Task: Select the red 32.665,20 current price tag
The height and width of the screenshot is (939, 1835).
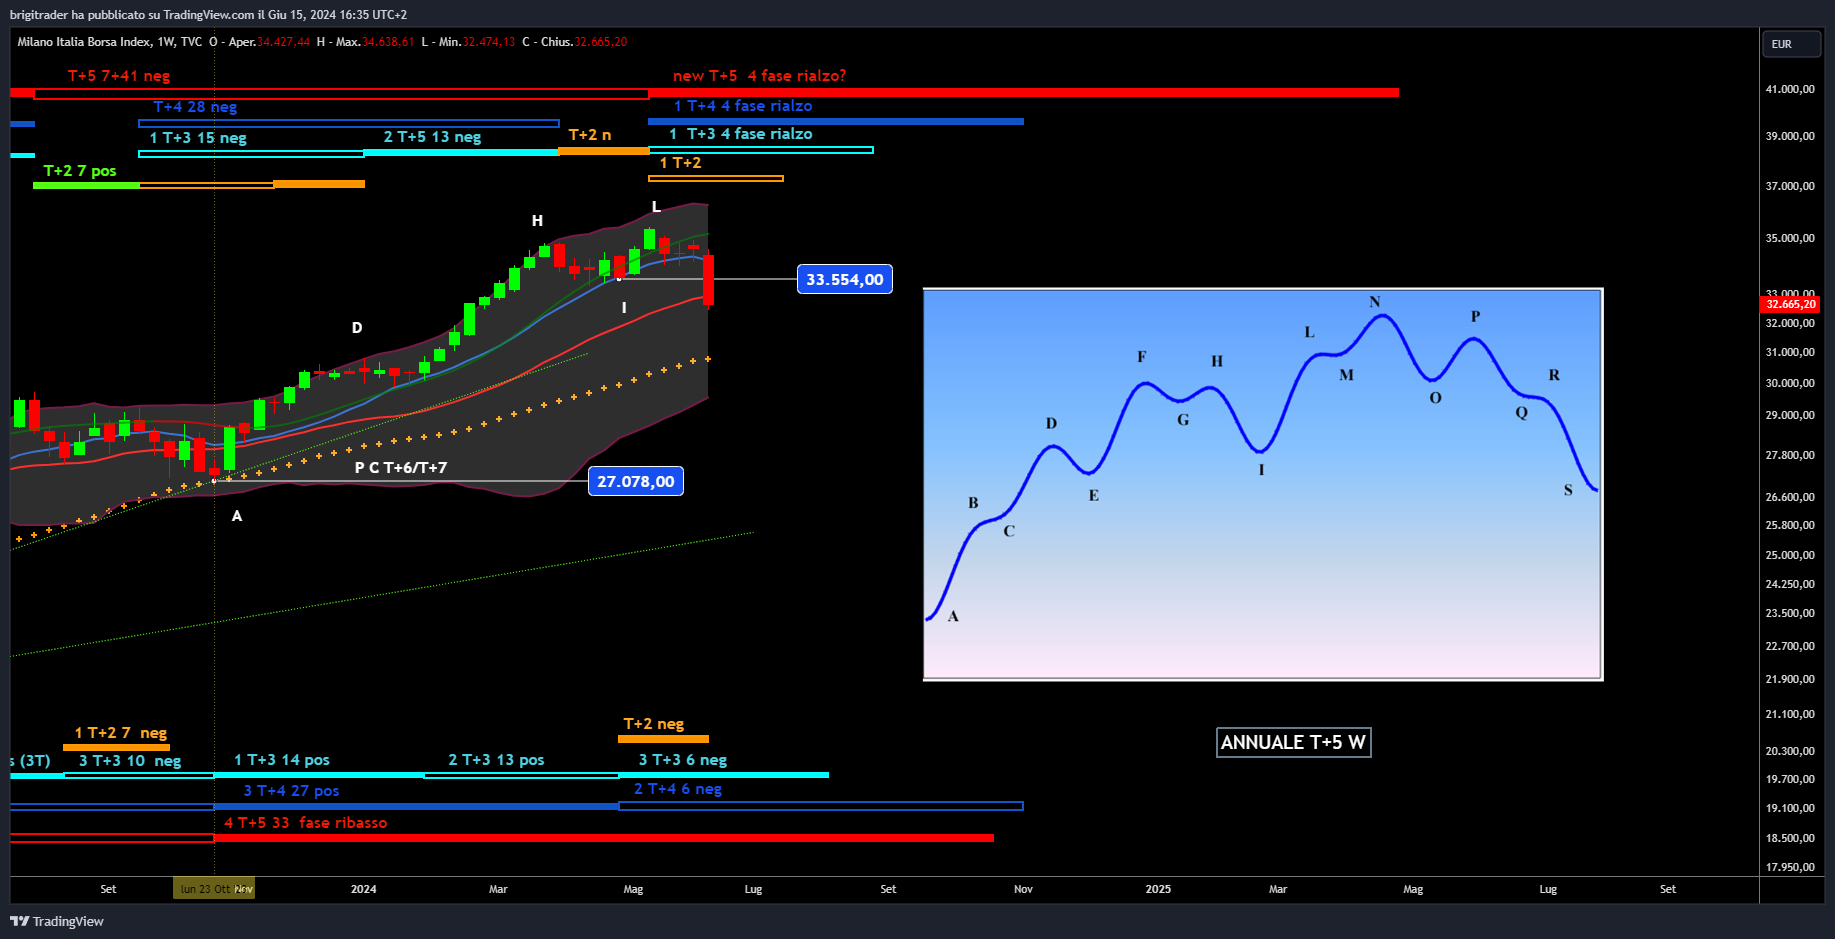Action: click(1790, 304)
